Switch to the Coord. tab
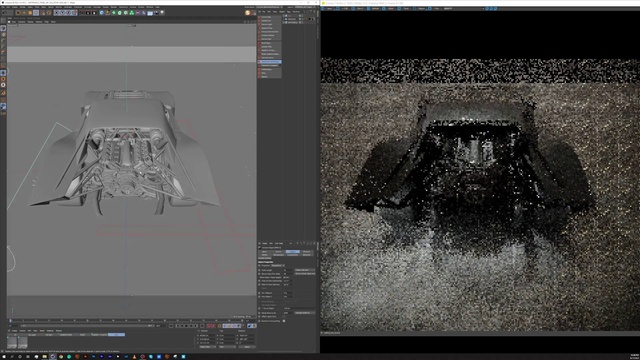The image size is (640, 360). (x=278, y=251)
